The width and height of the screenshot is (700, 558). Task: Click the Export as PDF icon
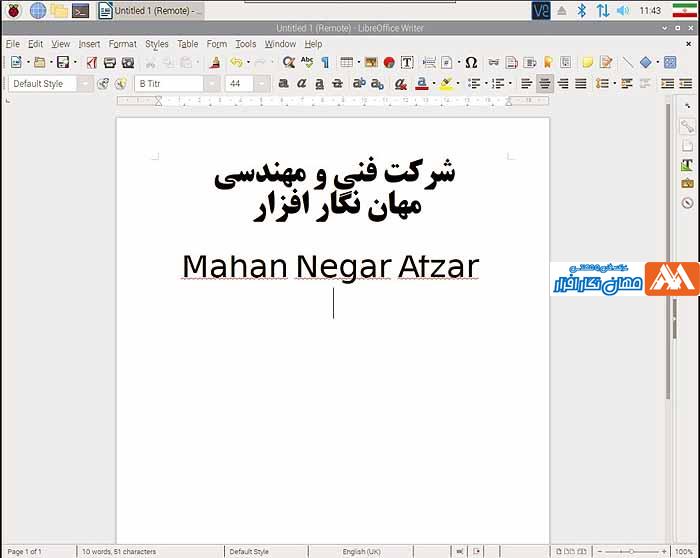[x=92, y=62]
